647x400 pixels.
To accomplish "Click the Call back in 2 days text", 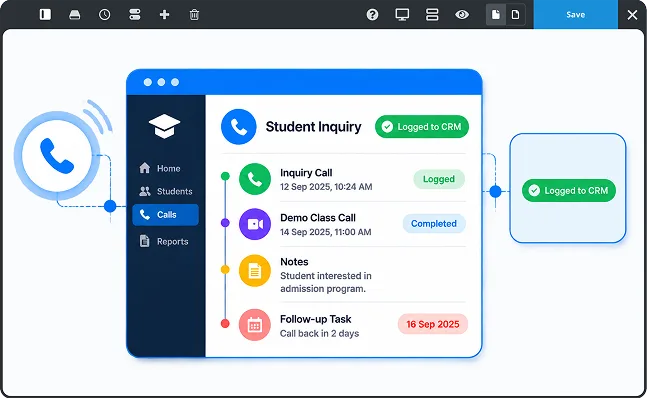I will pyautogui.click(x=319, y=334).
